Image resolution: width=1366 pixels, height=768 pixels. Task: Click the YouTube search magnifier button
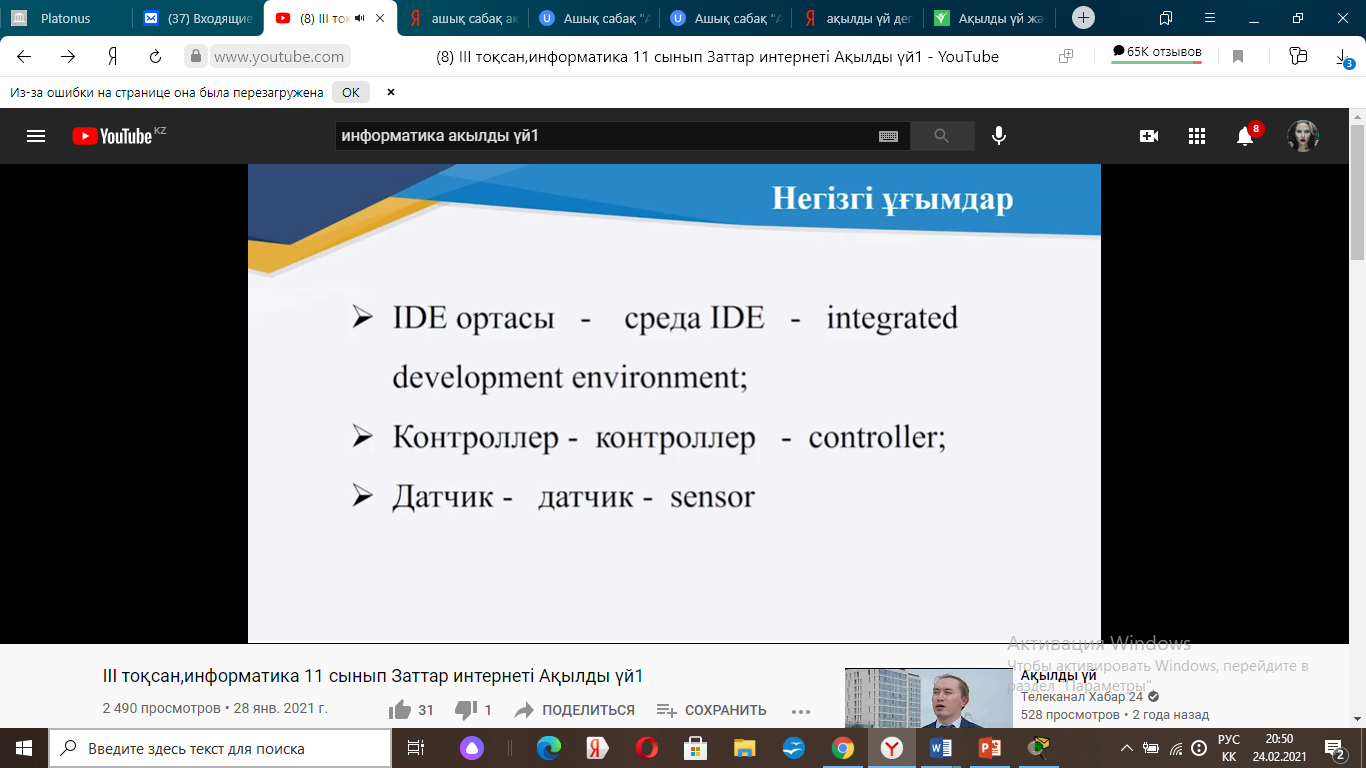942,136
